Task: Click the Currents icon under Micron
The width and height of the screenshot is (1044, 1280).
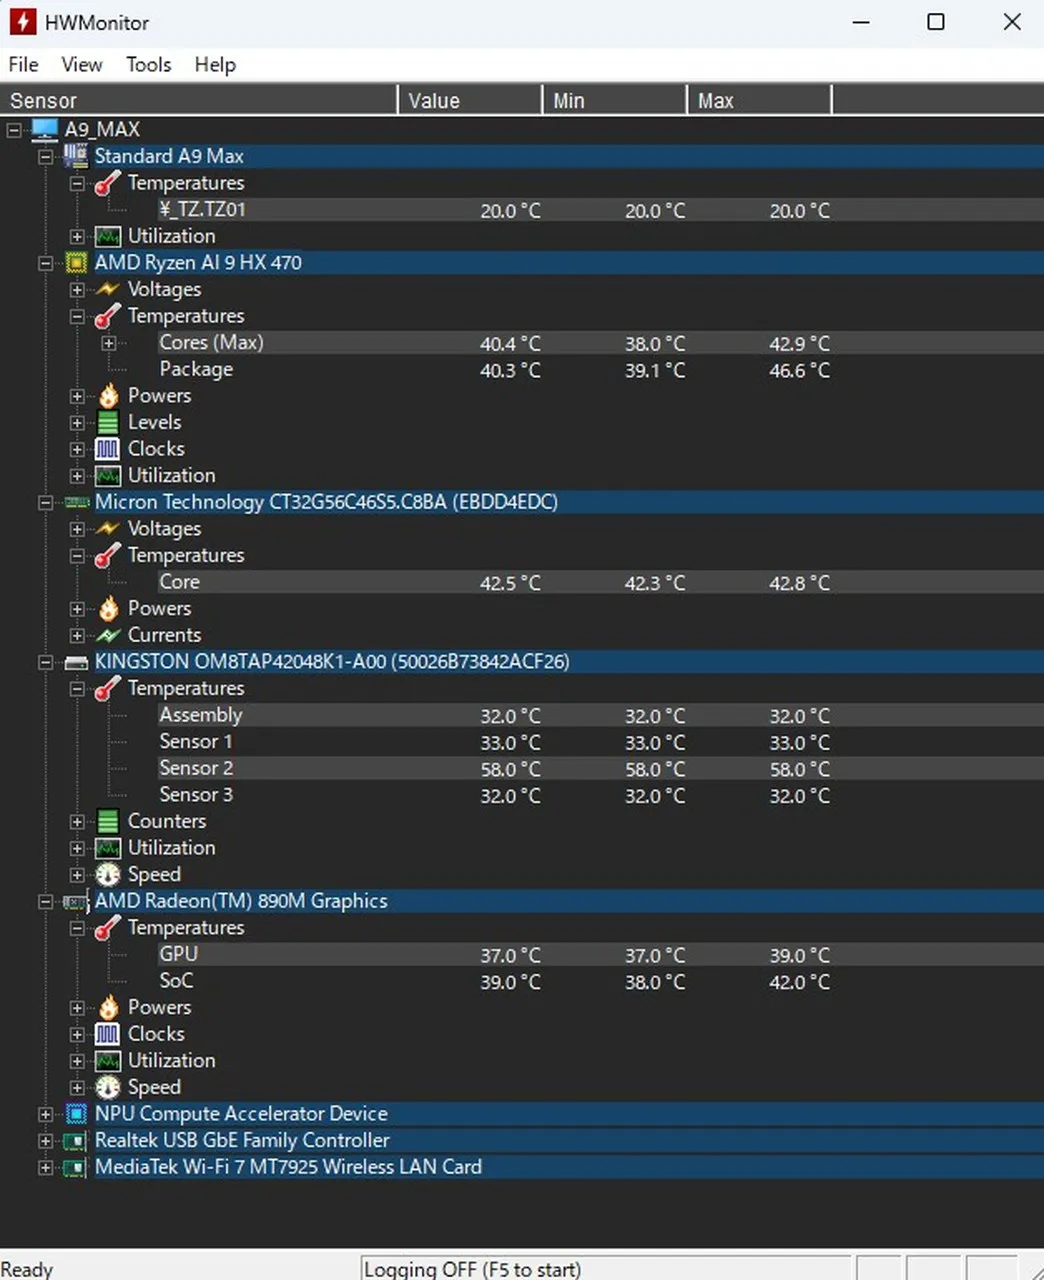Action: [x=108, y=635]
